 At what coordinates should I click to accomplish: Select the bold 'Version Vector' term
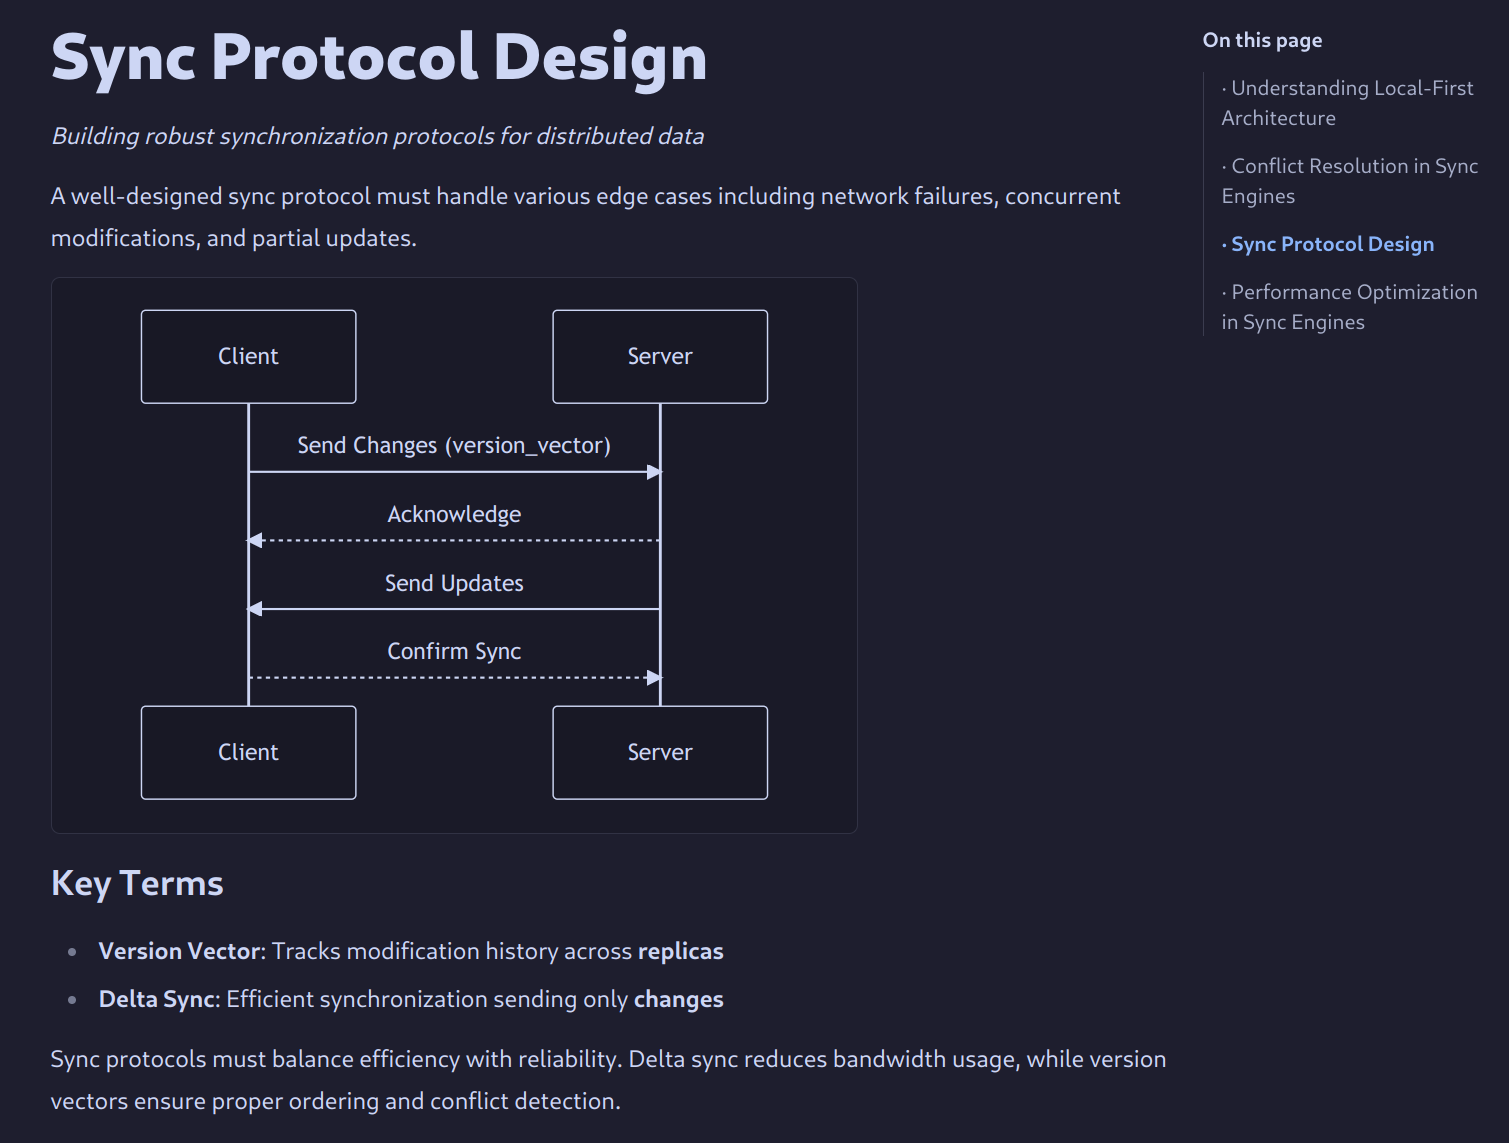tap(178, 951)
